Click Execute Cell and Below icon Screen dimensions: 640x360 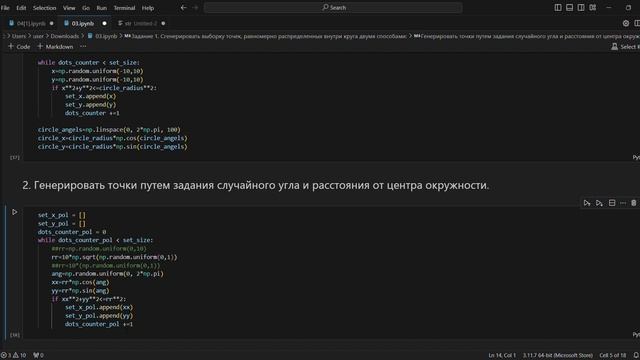(599, 203)
